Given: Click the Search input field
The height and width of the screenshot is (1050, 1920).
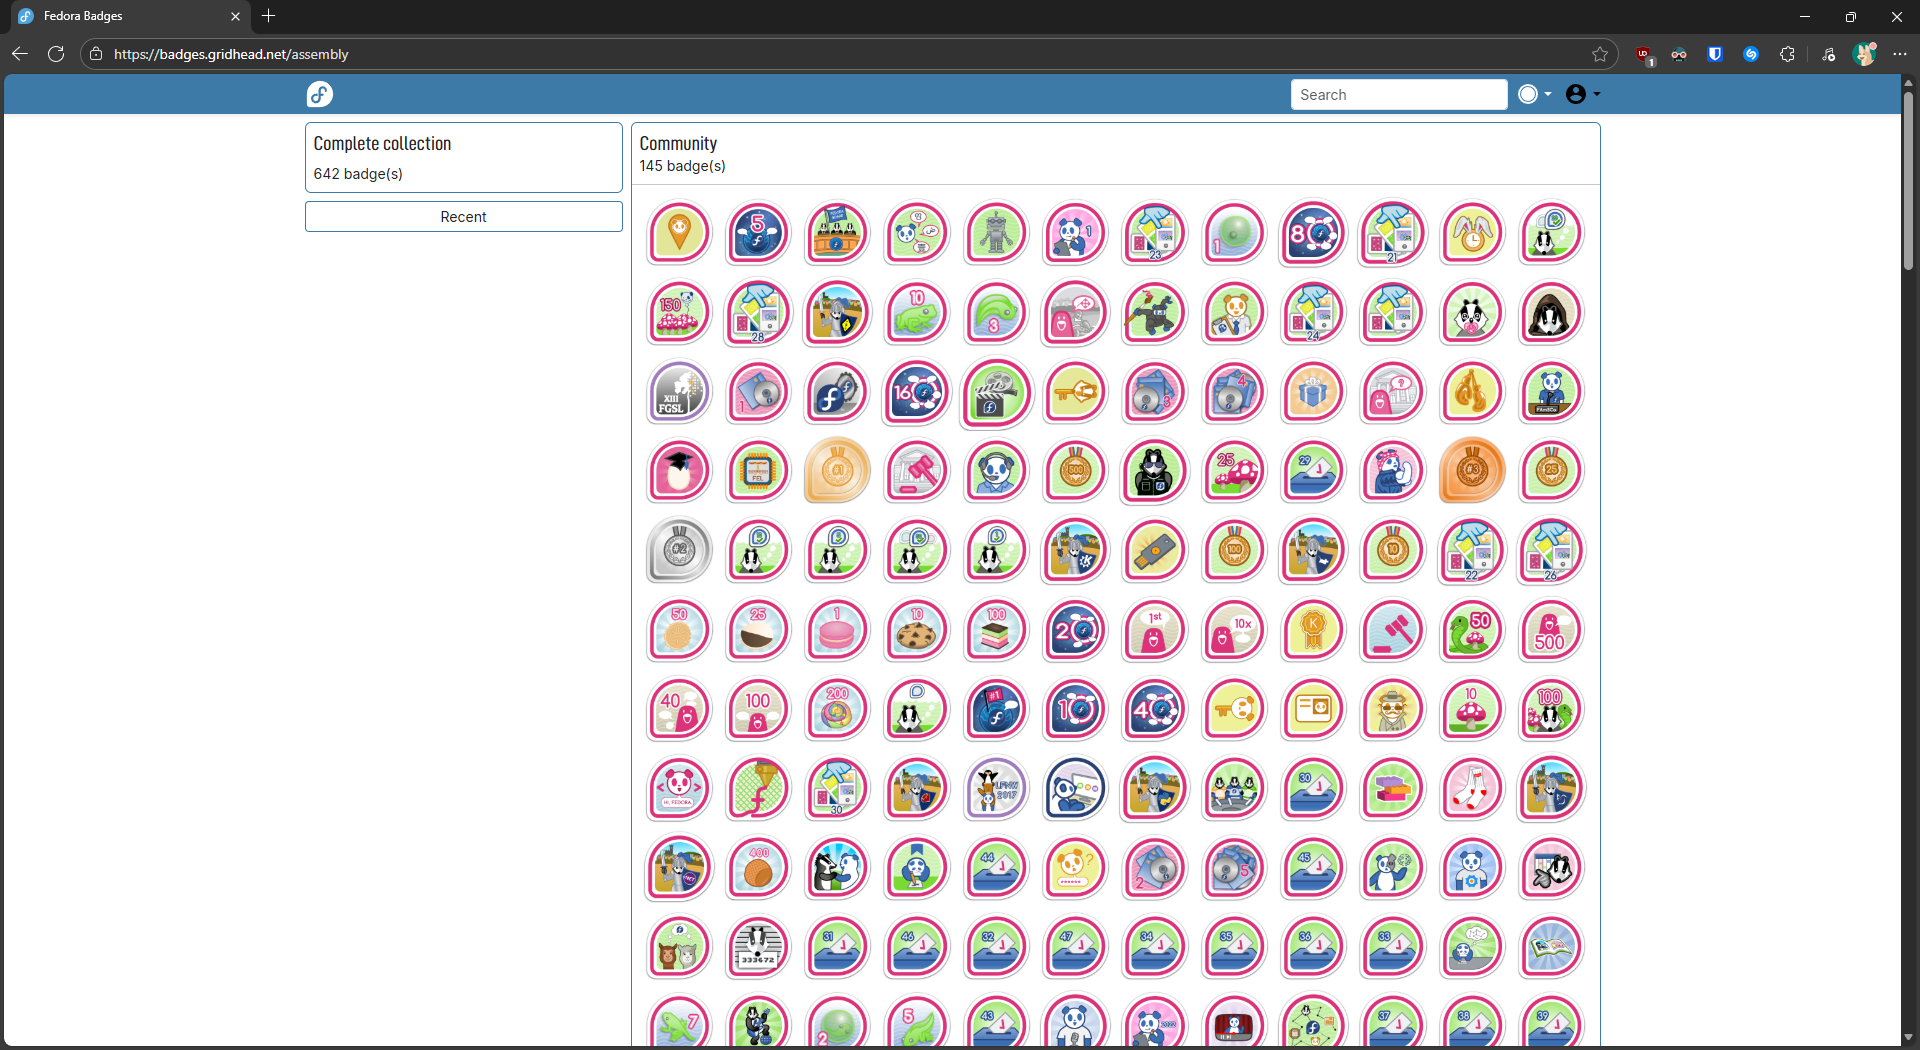Looking at the screenshot, I should point(1398,94).
